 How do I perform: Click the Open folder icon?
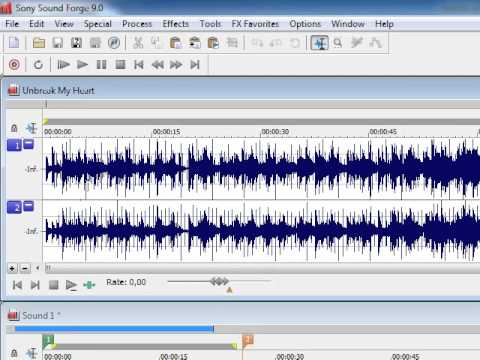39,43
